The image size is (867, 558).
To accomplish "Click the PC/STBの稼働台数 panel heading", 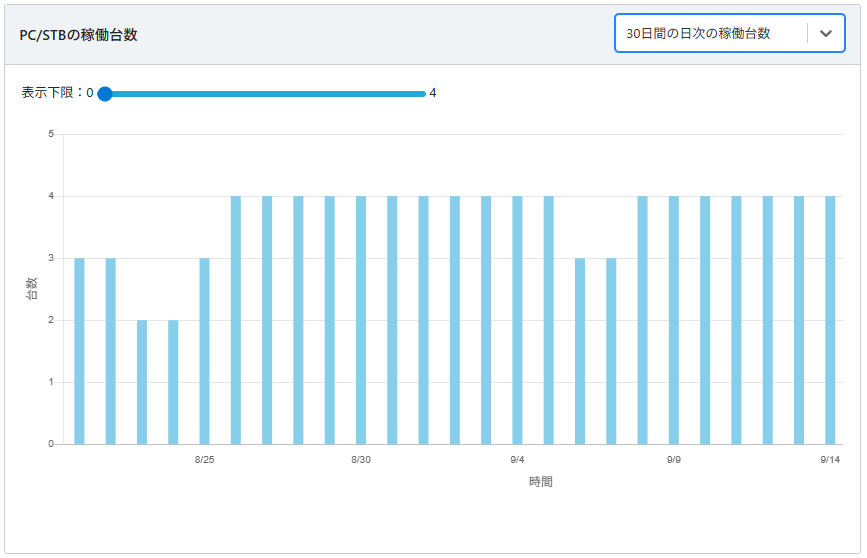I will (78, 34).
